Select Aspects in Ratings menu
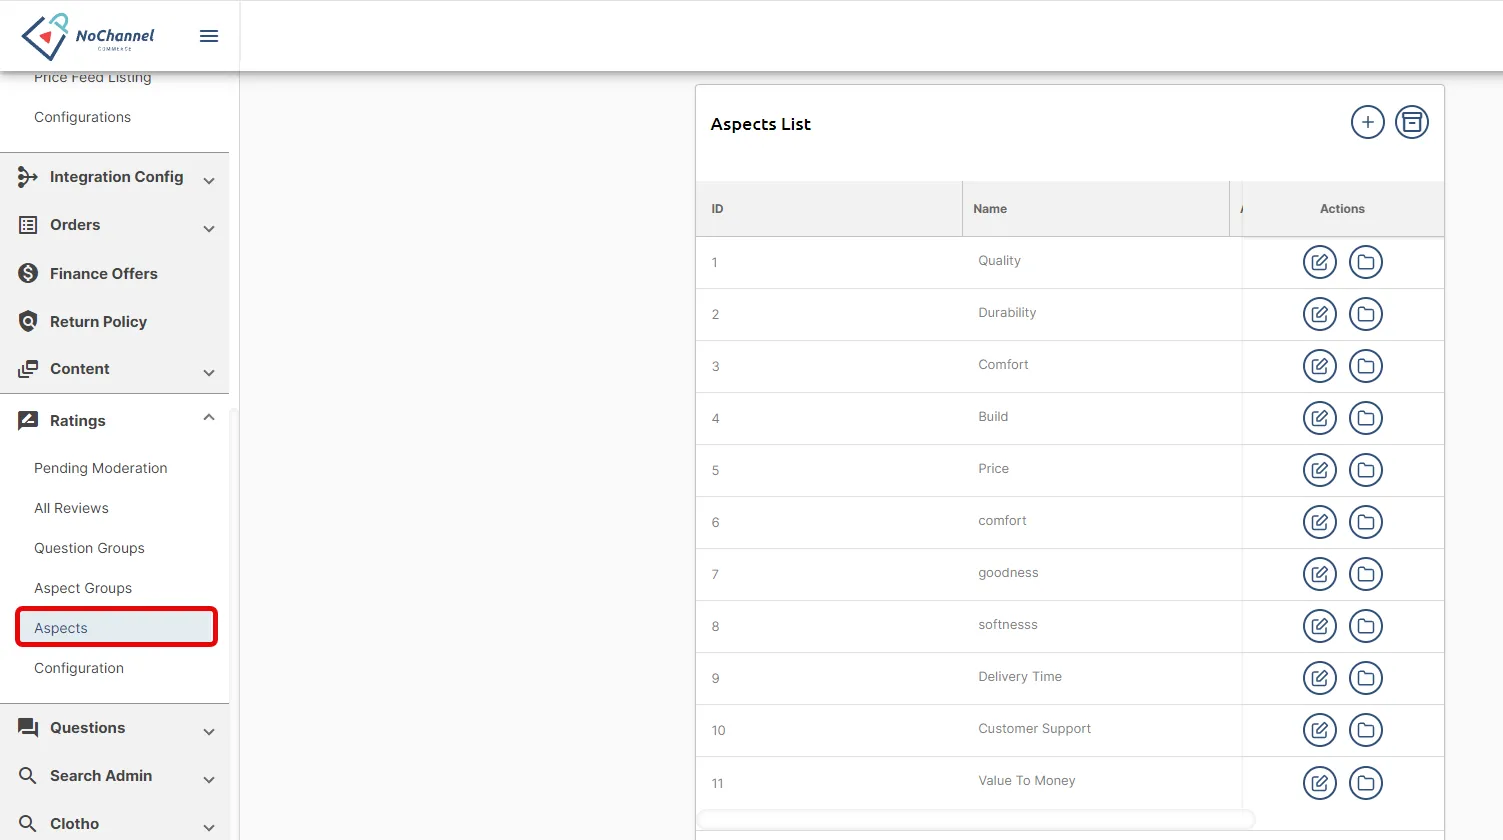Viewport: 1503px width, 840px height. [x=116, y=628]
